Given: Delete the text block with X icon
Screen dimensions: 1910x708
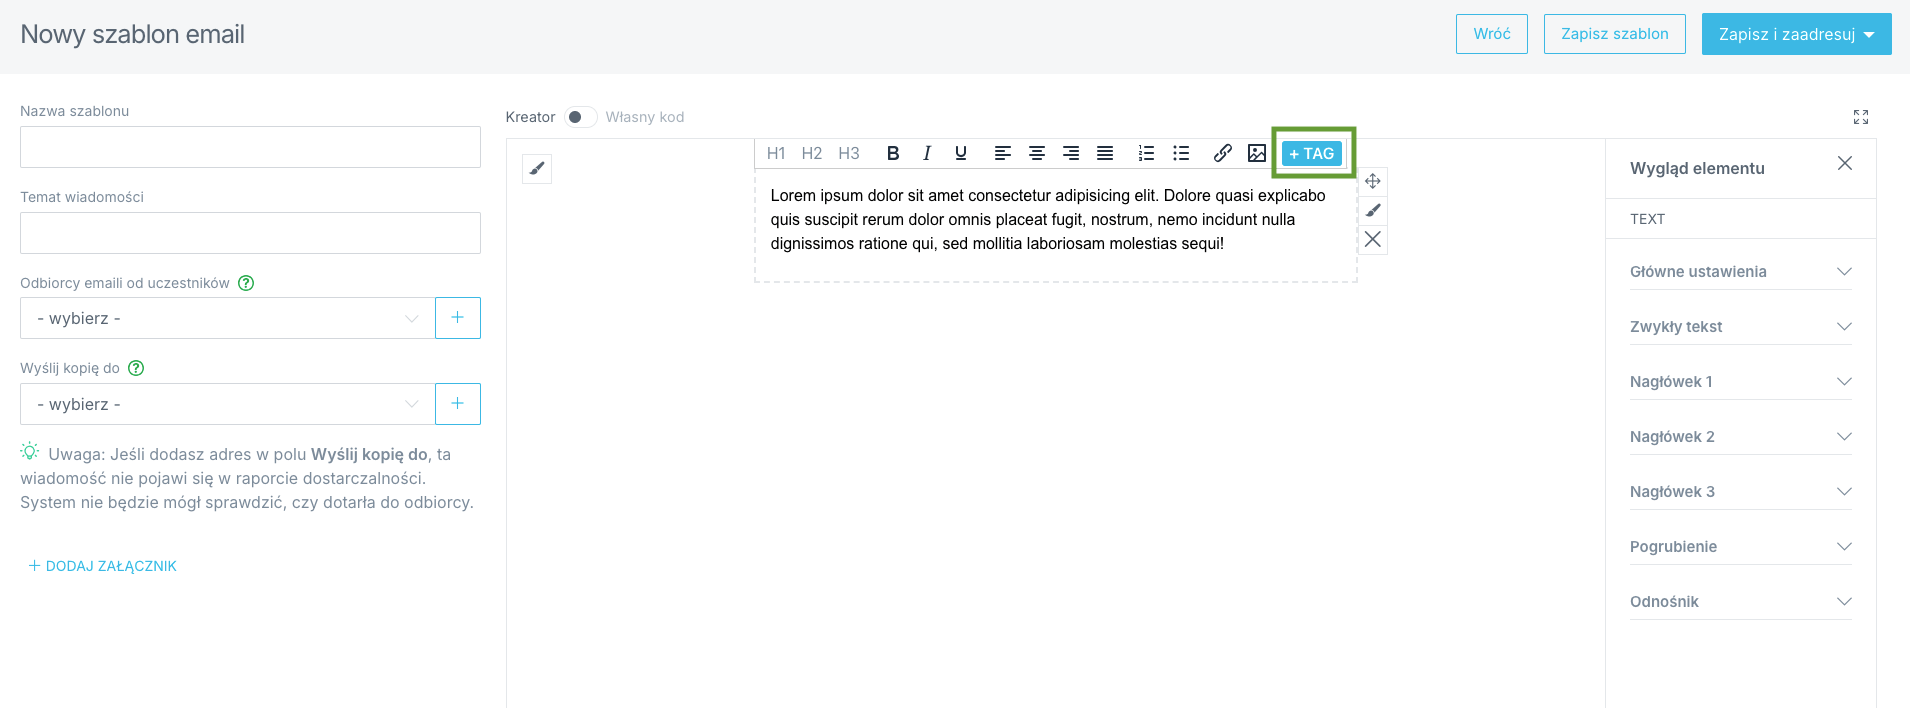Looking at the screenshot, I should (x=1373, y=239).
